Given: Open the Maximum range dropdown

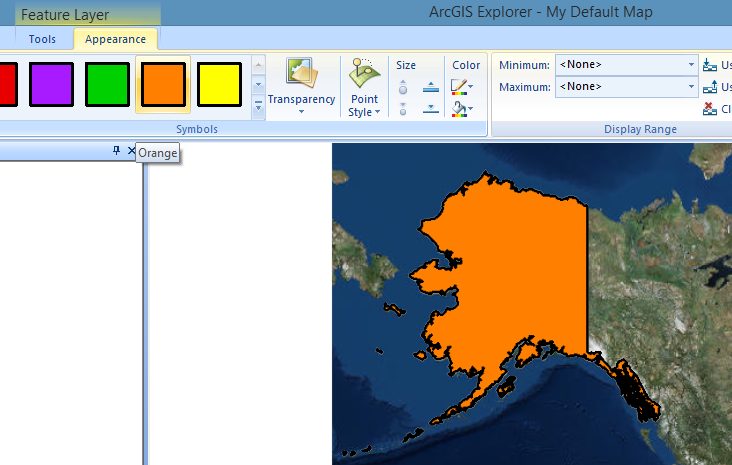Looking at the screenshot, I should (691, 86).
